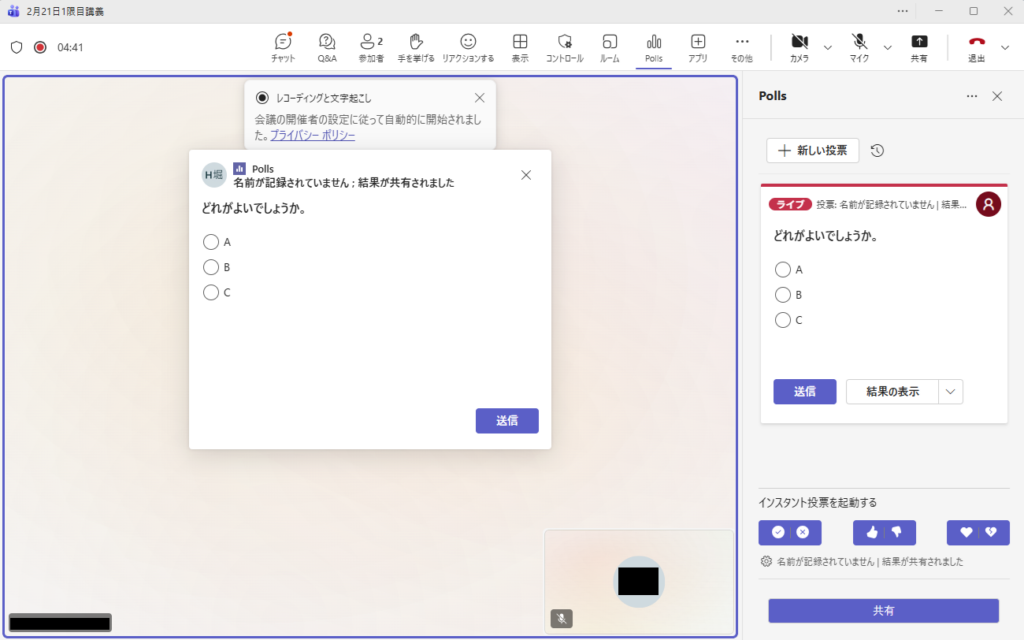Image resolution: width=1024 pixels, height=640 pixels.
Task: Click 送信 button in popup poll
Action: 507,421
